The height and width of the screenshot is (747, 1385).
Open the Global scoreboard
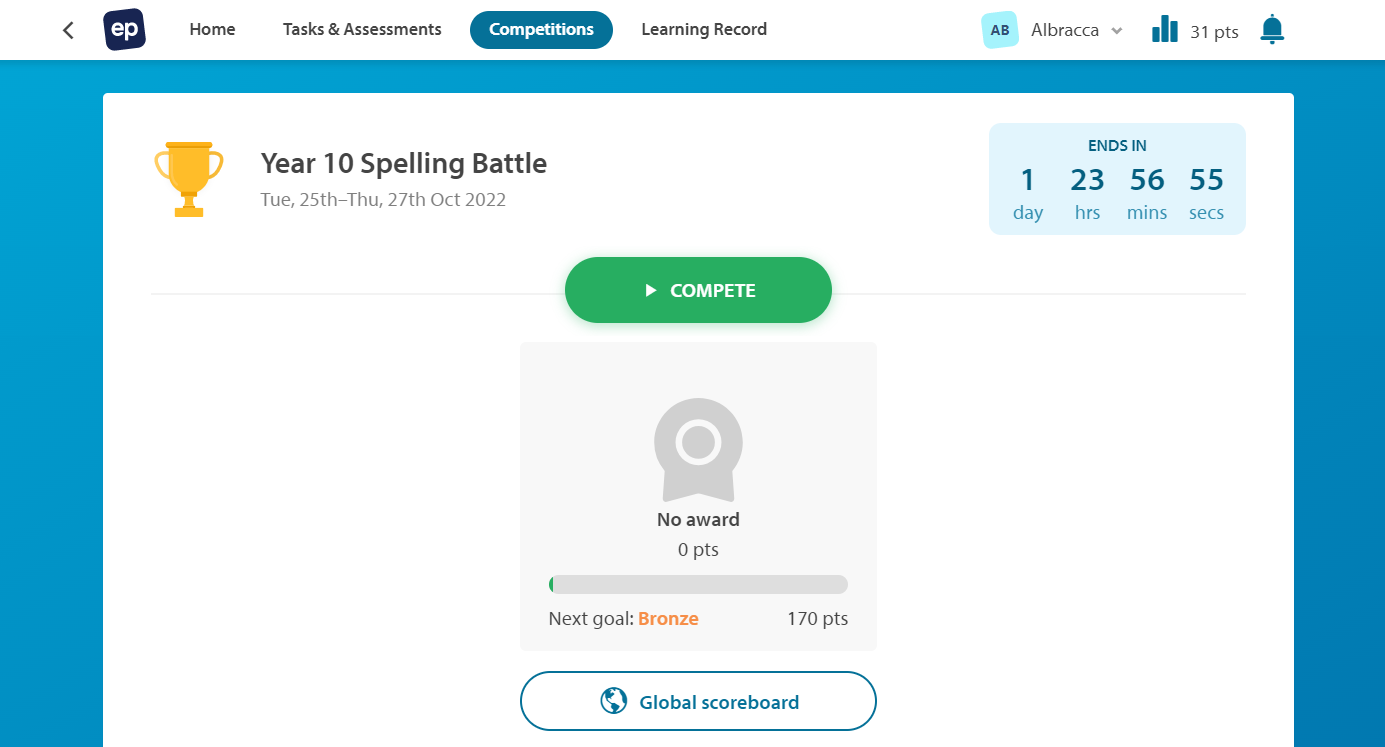(698, 701)
